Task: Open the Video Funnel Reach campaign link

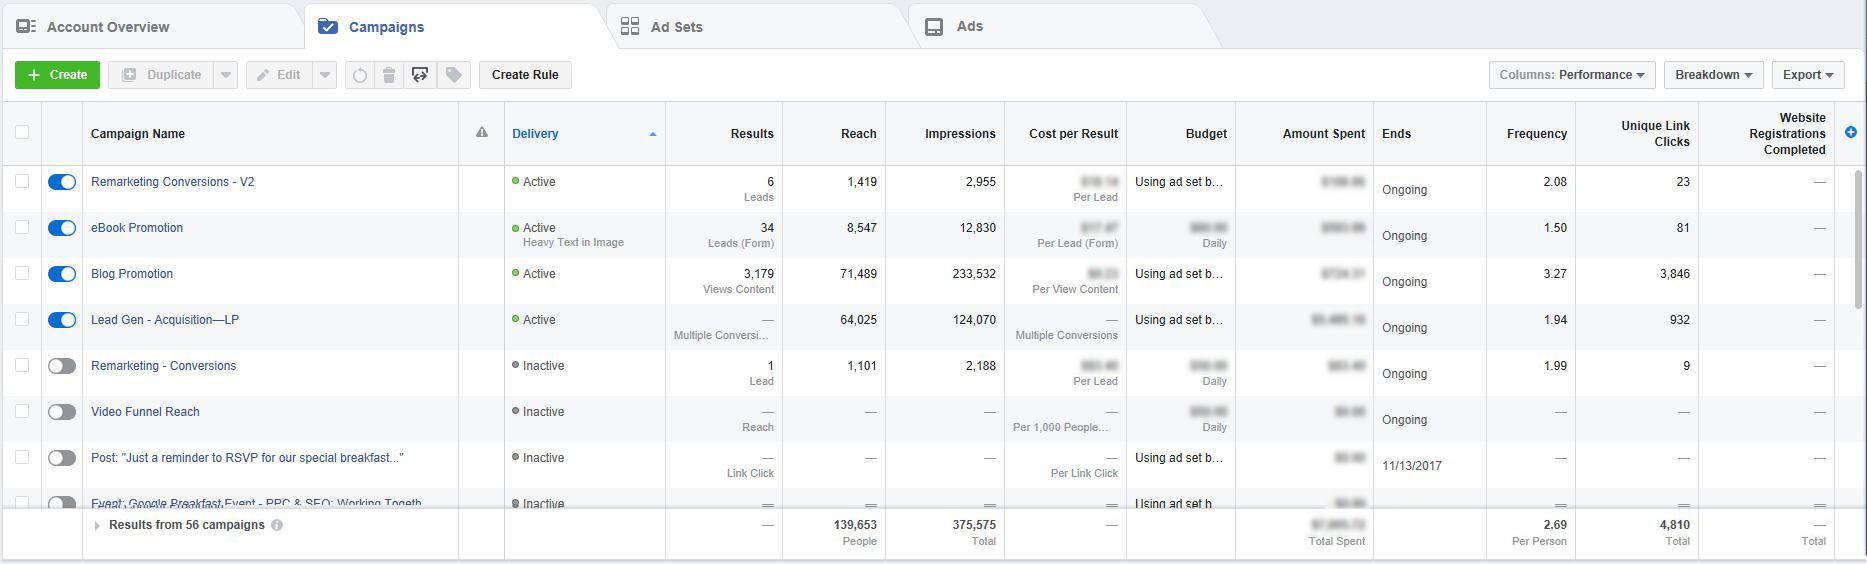Action: pyautogui.click(x=145, y=412)
